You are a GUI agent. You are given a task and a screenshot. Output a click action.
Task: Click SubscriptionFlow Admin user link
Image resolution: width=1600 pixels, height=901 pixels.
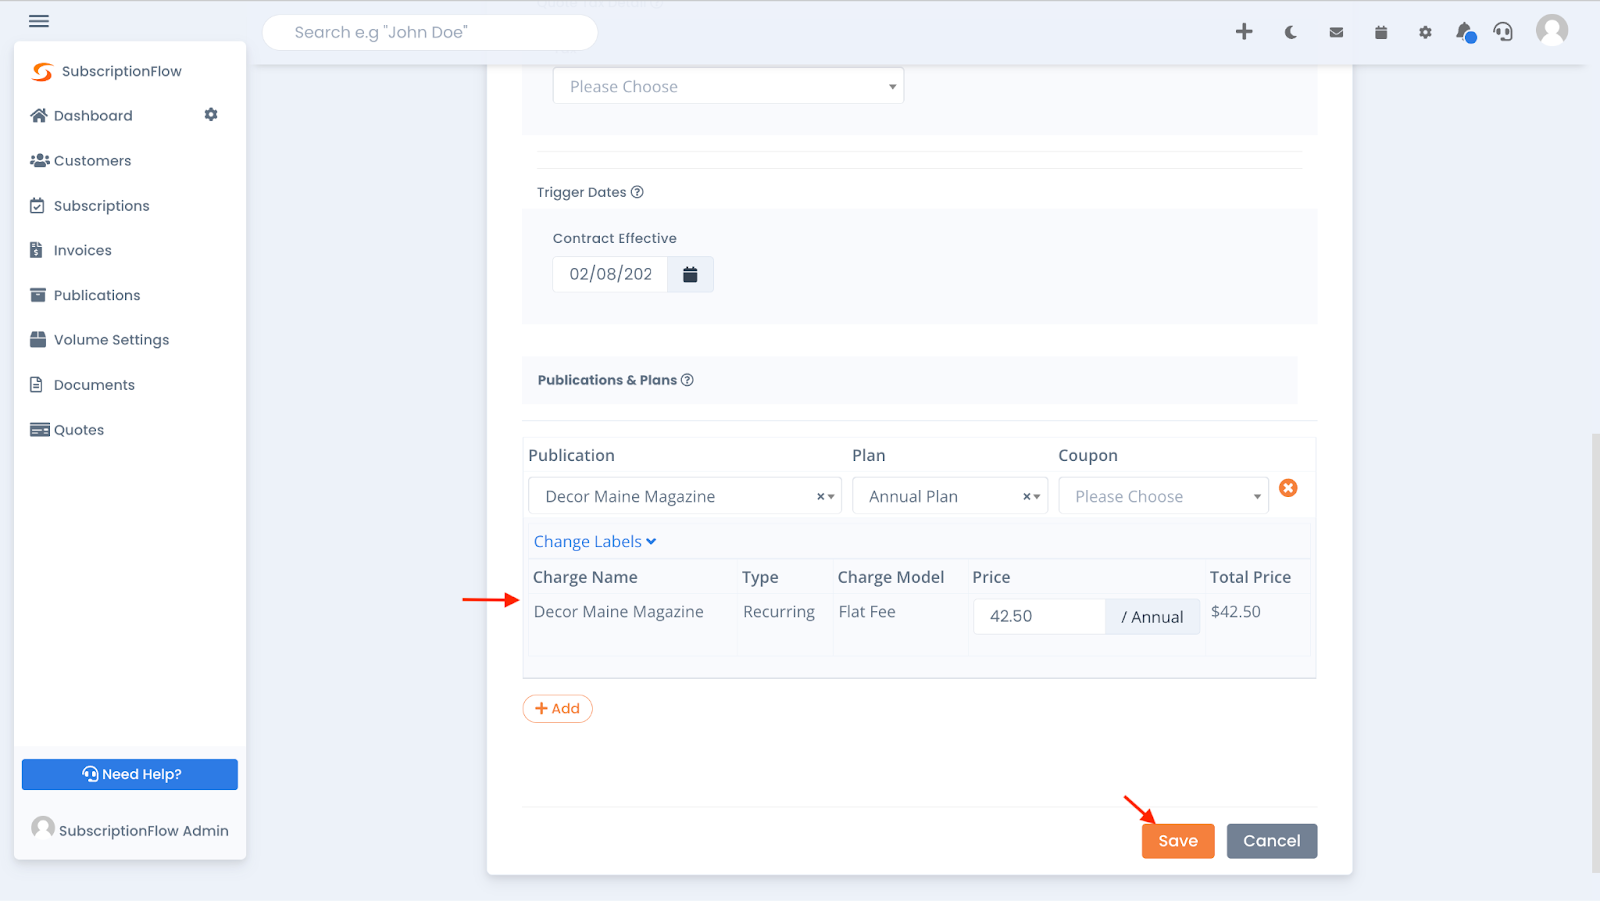click(130, 830)
